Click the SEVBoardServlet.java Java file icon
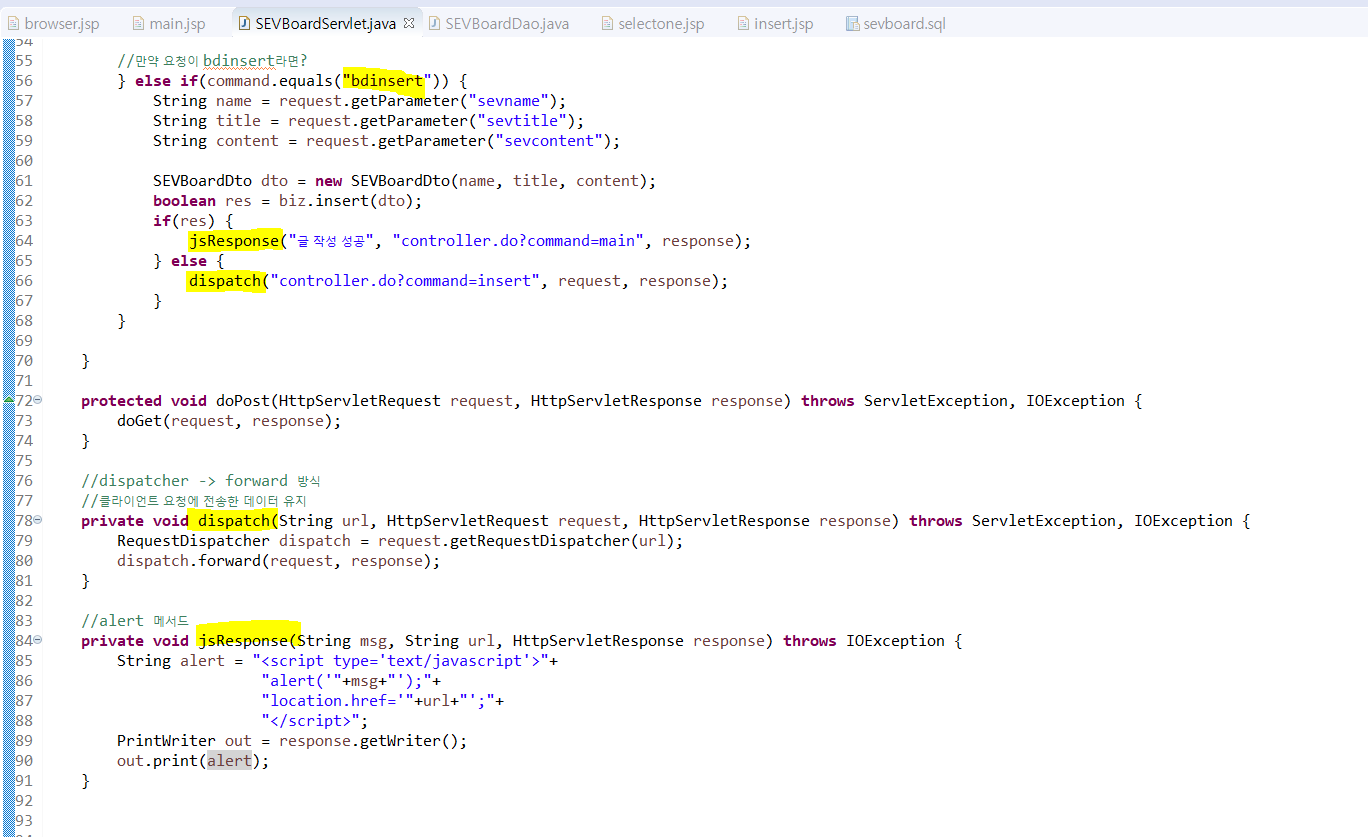Viewport: 1368px width, 837px height. click(244, 23)
